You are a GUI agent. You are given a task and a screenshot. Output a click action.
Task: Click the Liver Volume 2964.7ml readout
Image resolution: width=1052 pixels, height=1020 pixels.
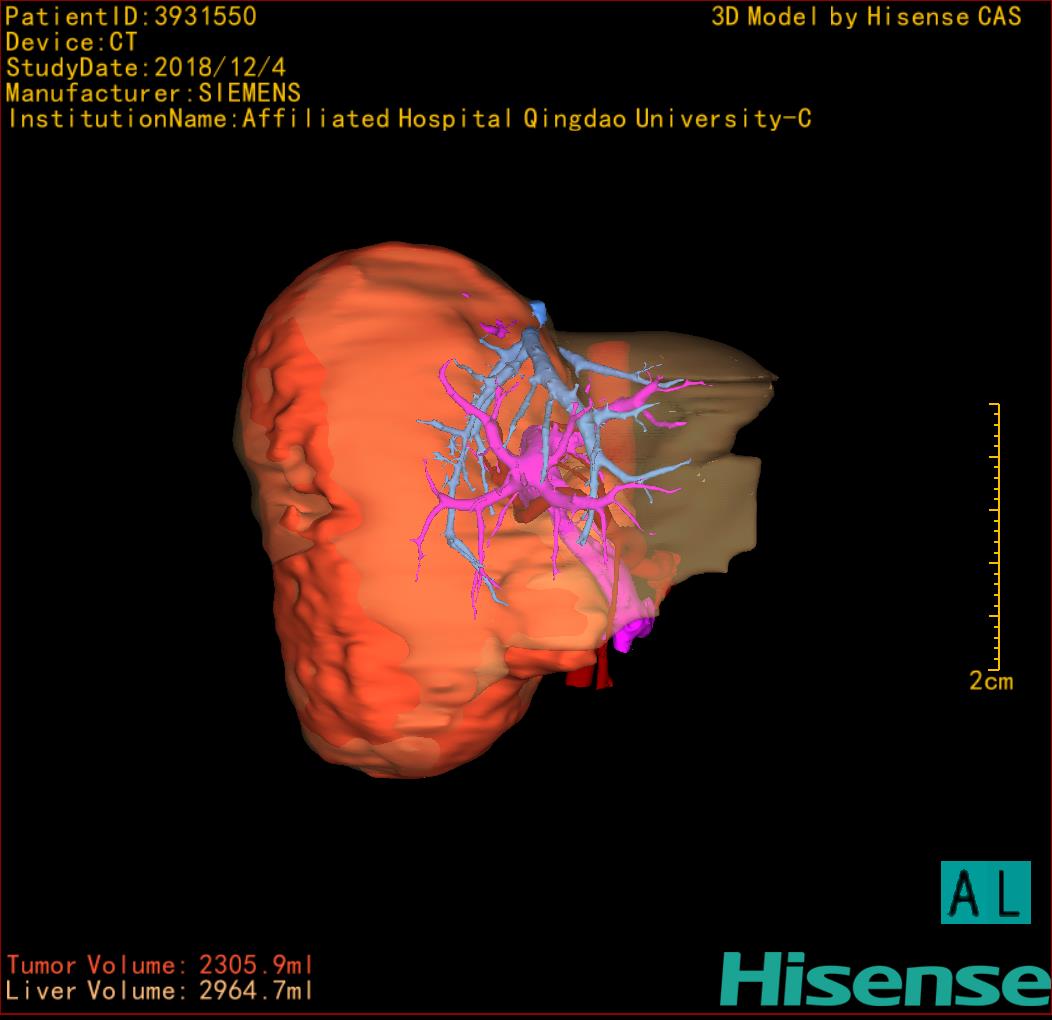(160, 991)
